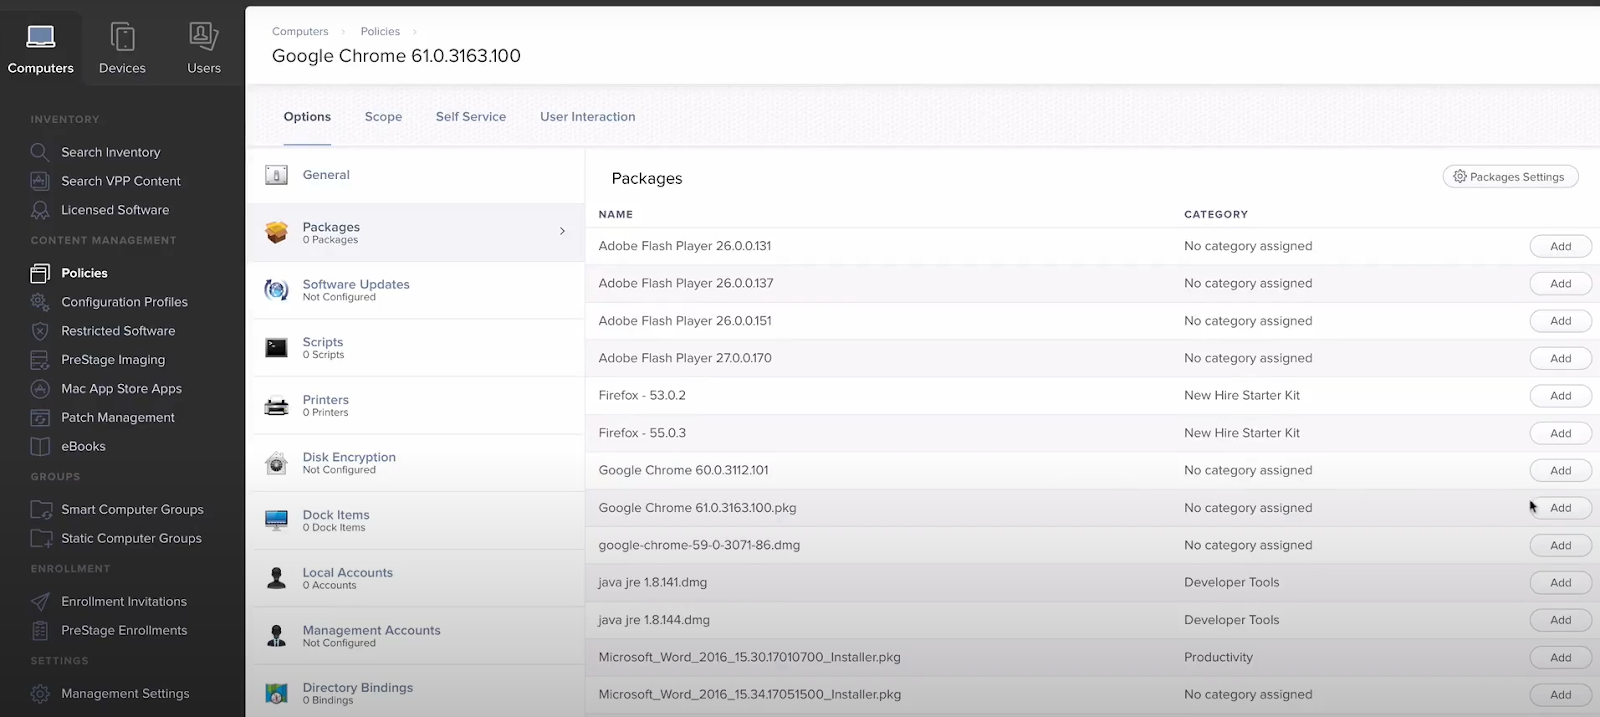Viewport: 1600px width, 717px height.
Task: Switch to the Scope tab
Action: tap(383, 117)
